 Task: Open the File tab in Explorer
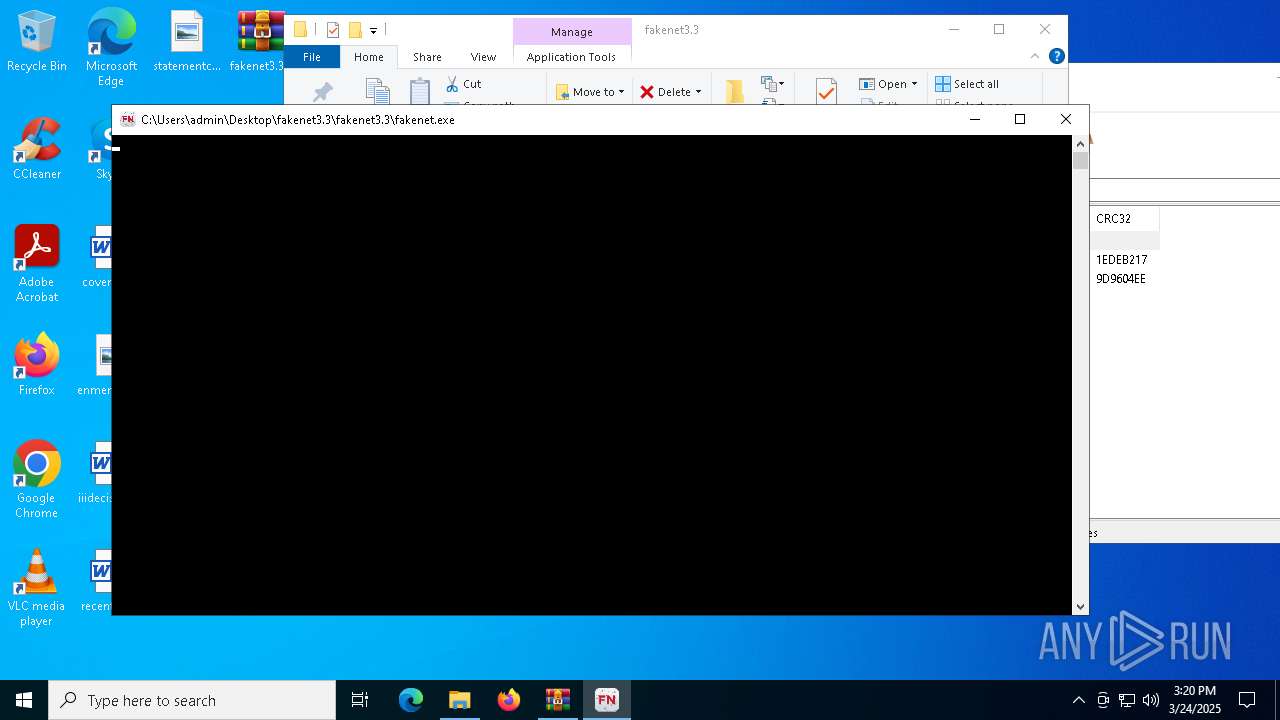click(312, 57)
